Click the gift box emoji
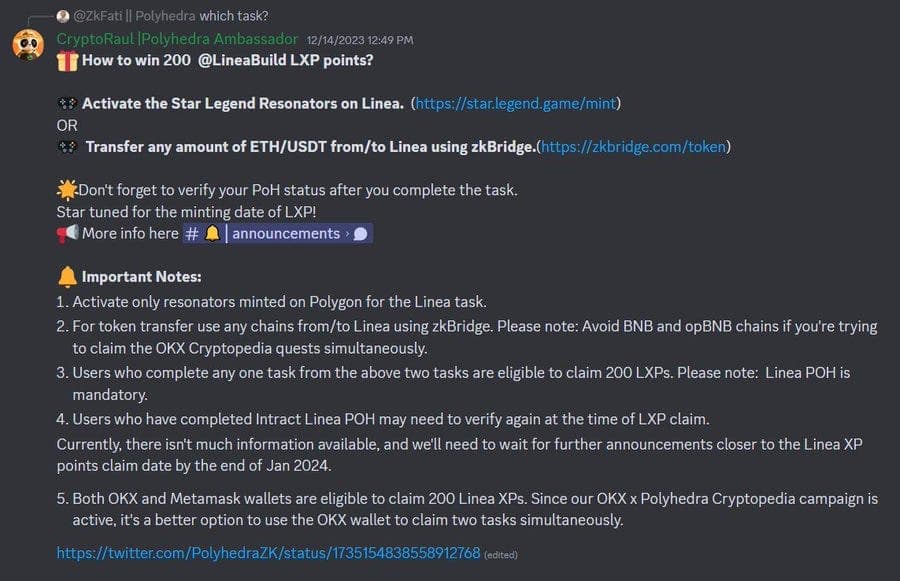Screen dimensions: 900x581 (x=67, y=61)
